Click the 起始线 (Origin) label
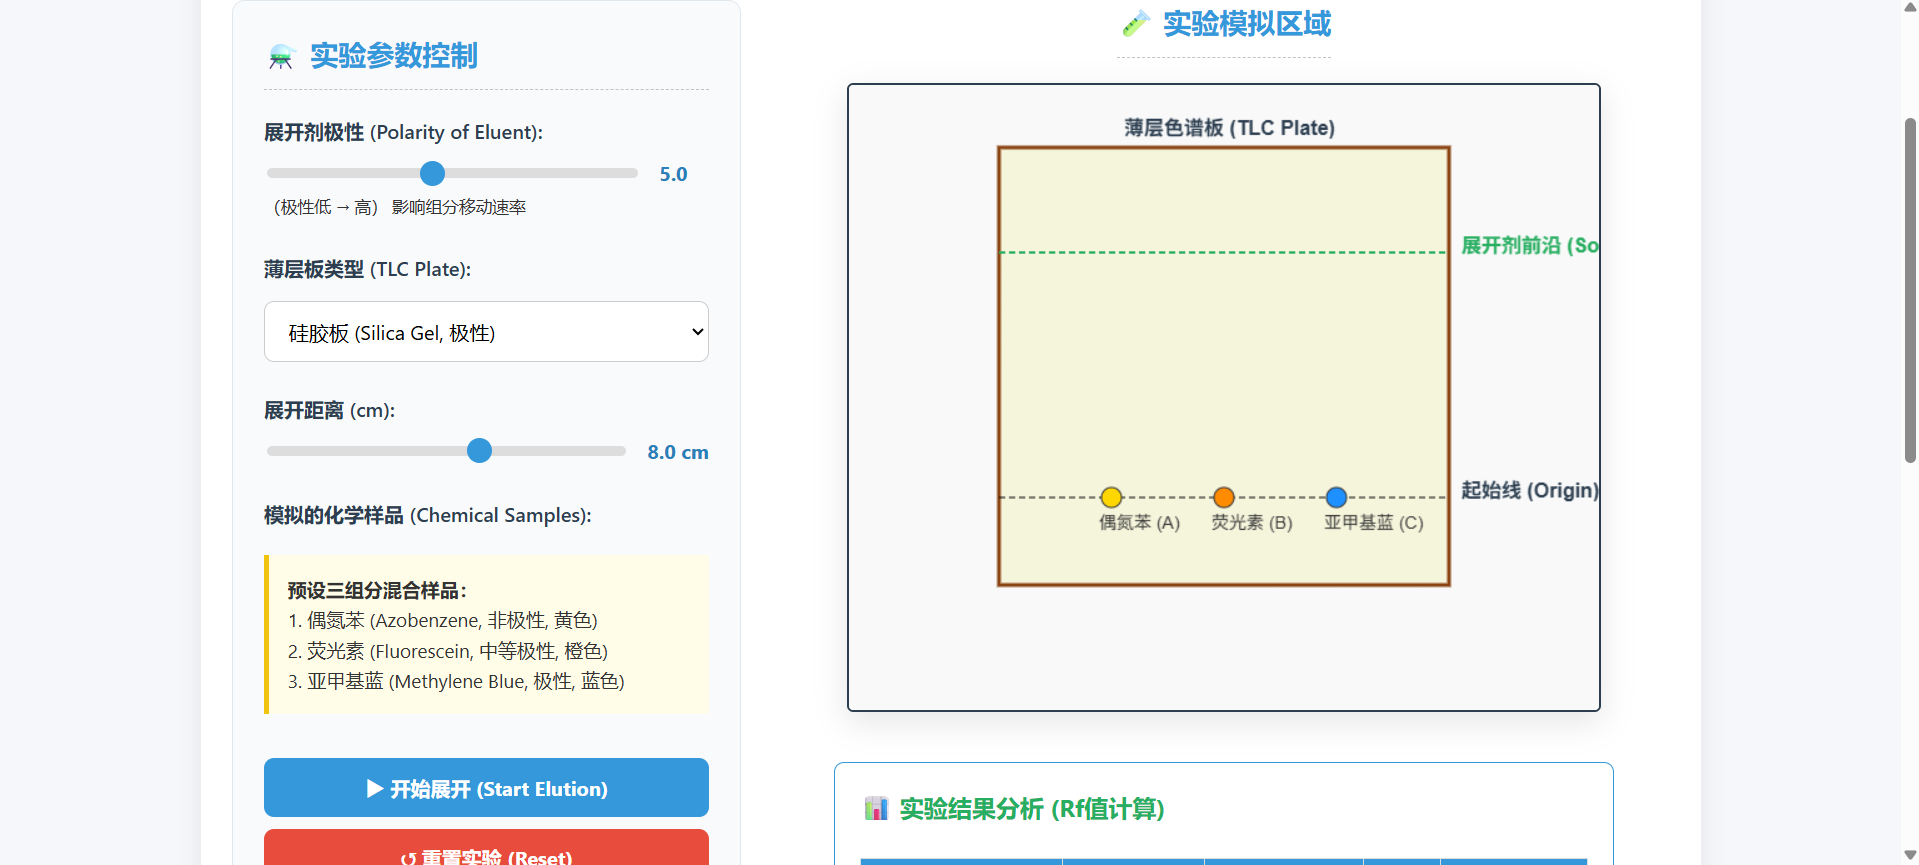Image resolution: width=1919 pixels, height=865 pixels. (1528, 490)
